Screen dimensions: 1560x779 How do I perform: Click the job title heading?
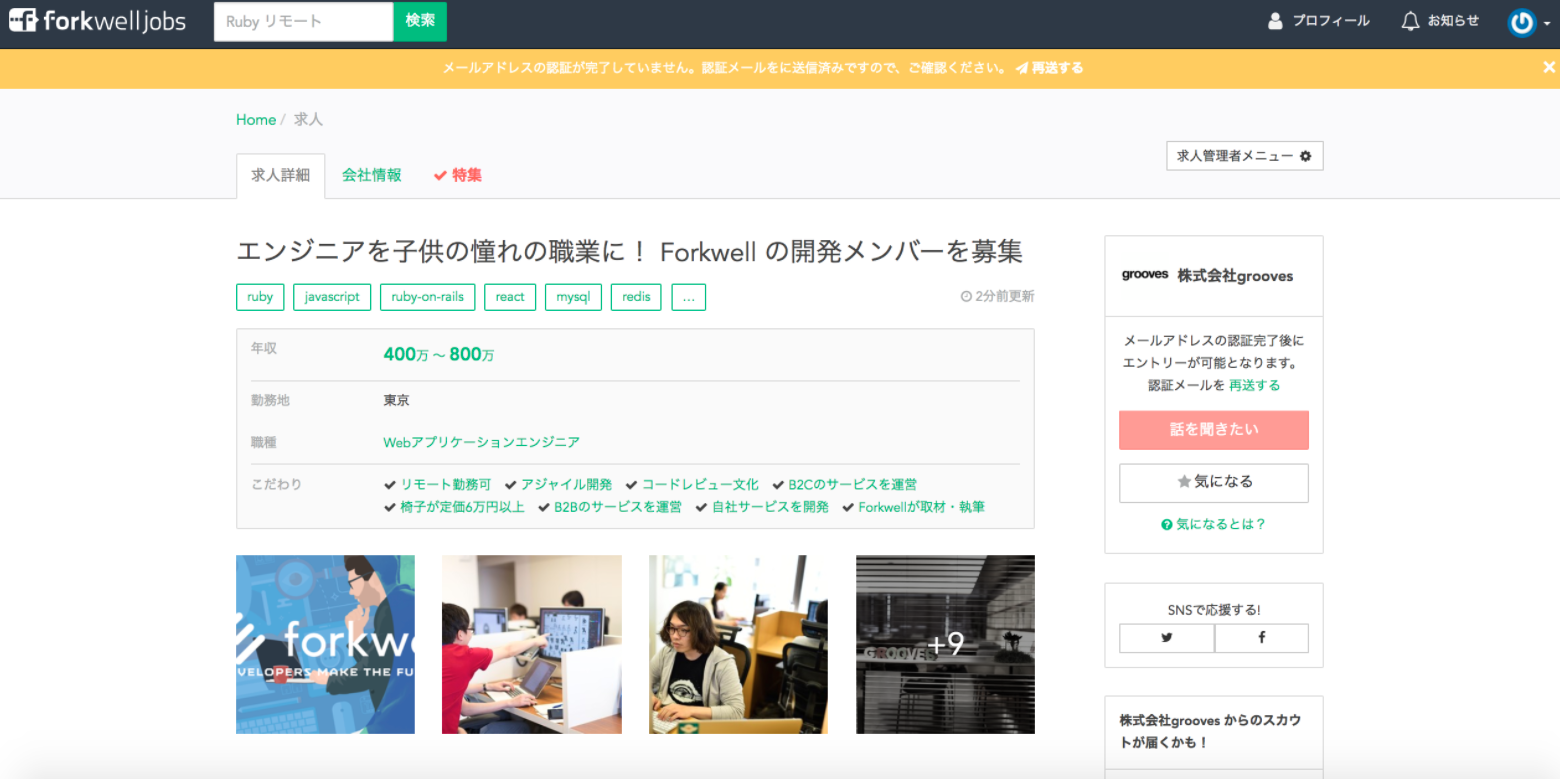pyautogui.click(x=629, y=252)
